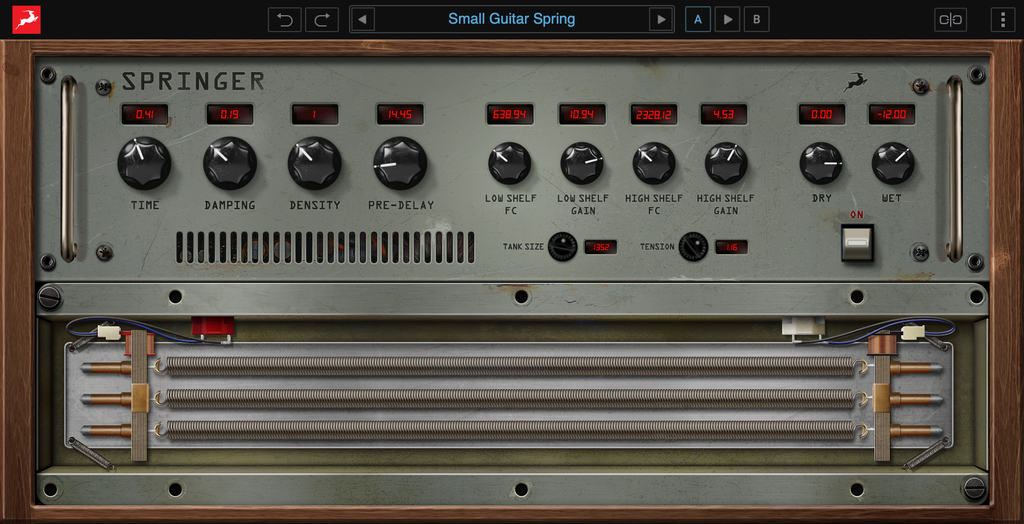This screenshot has height=524, width=1024.
Task: Undo the last parameter change
Action: (x=284, y=19)
